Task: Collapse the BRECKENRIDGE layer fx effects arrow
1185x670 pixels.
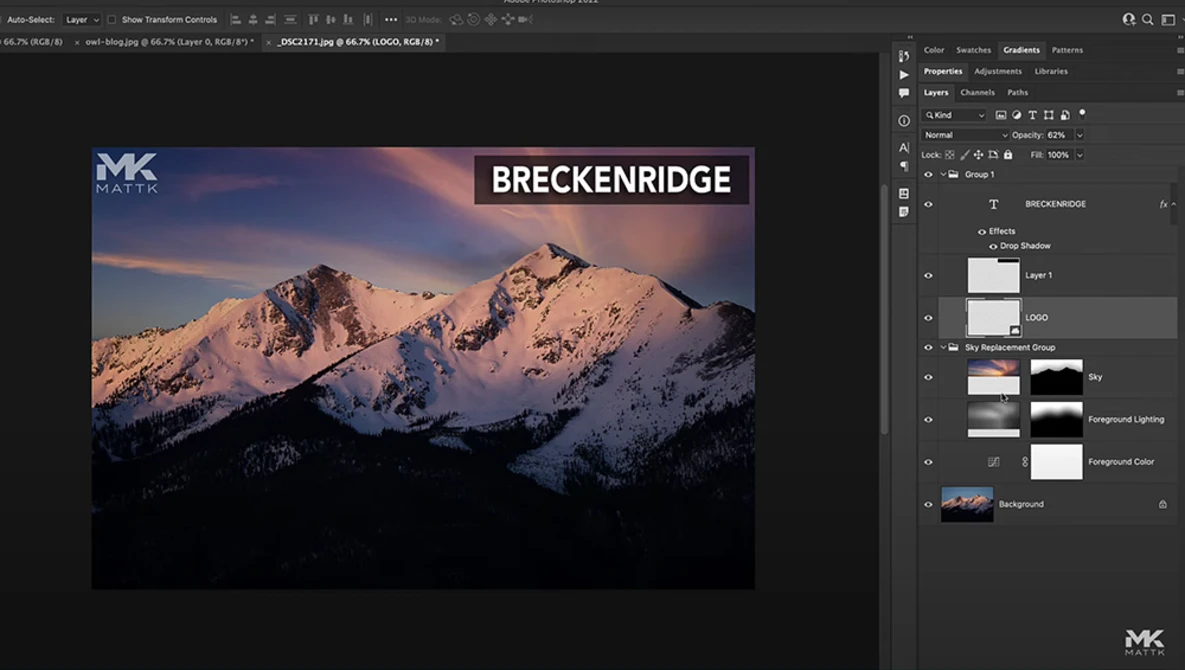Action: (1173, 204)
